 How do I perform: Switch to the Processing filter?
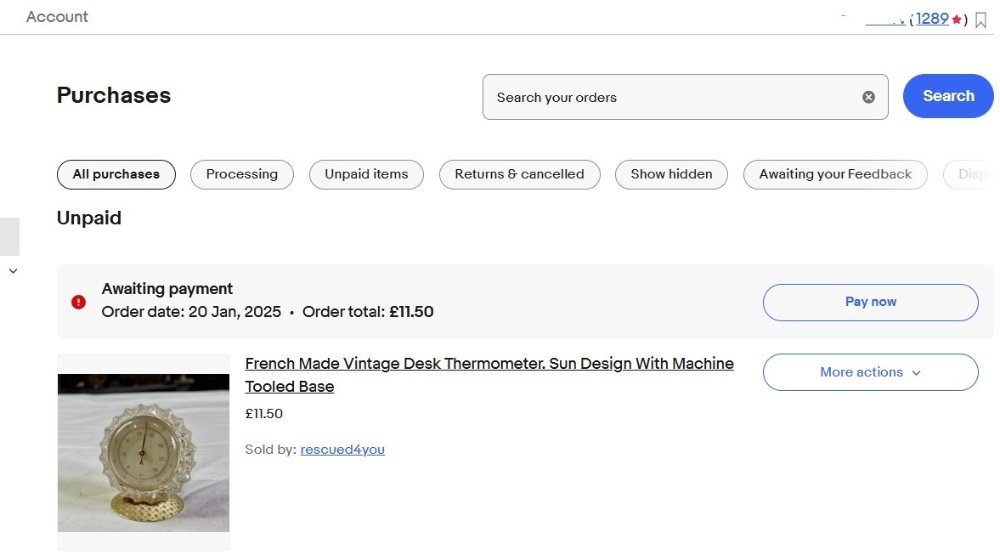point(242,174)
